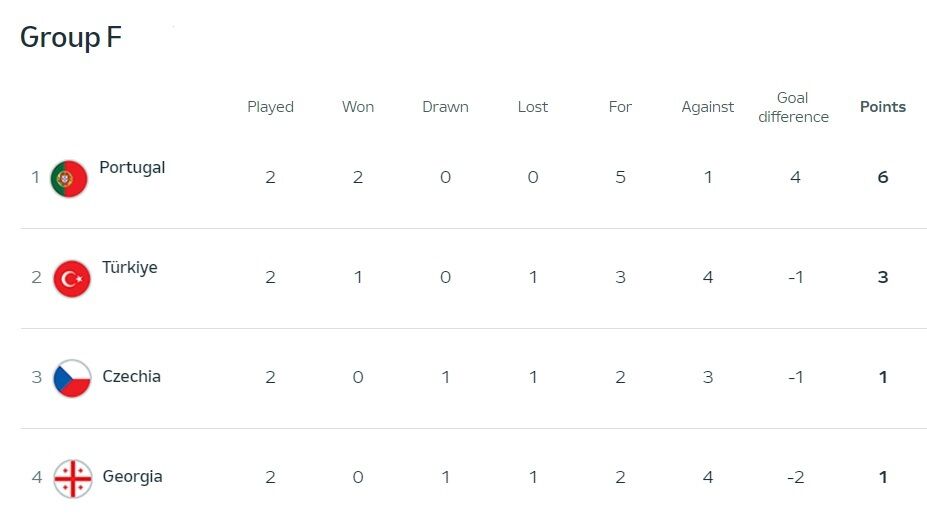Click the For column header
This screenshot has height=519, width=927.
coord(620,107)
